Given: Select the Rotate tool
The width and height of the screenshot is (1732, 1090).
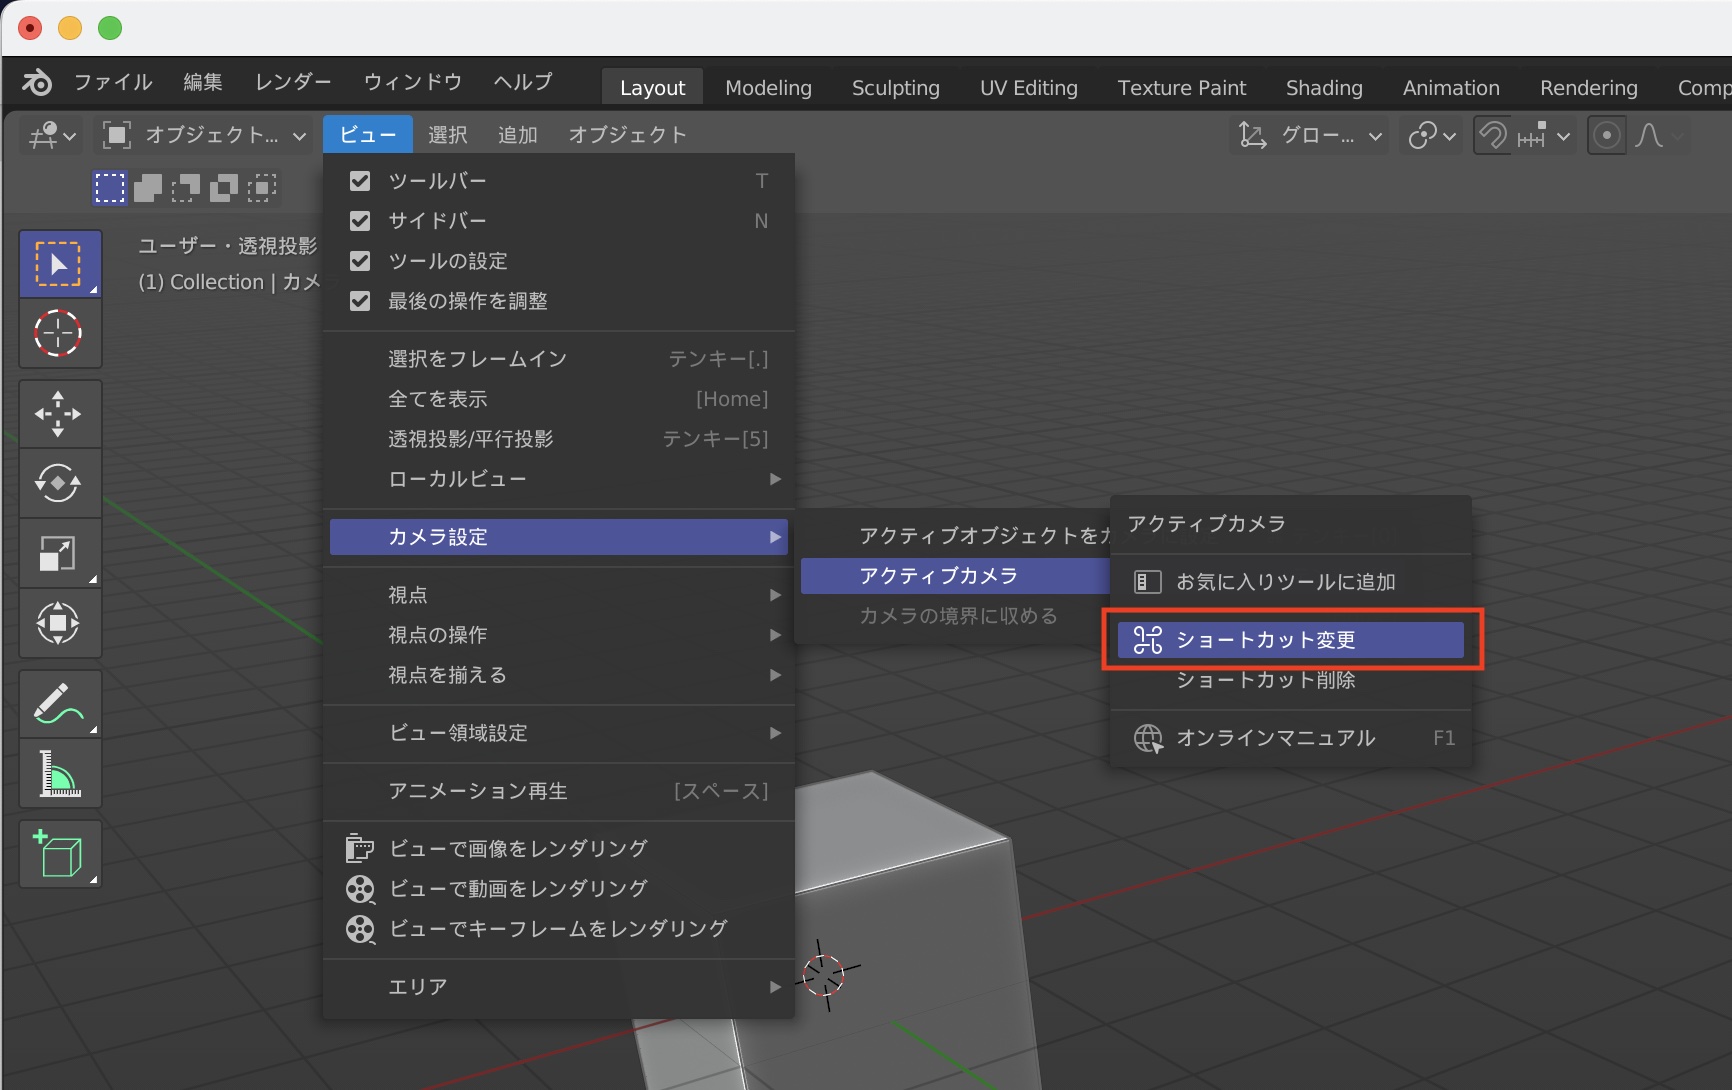Looking at the screenshot, I should coord(58,484).
